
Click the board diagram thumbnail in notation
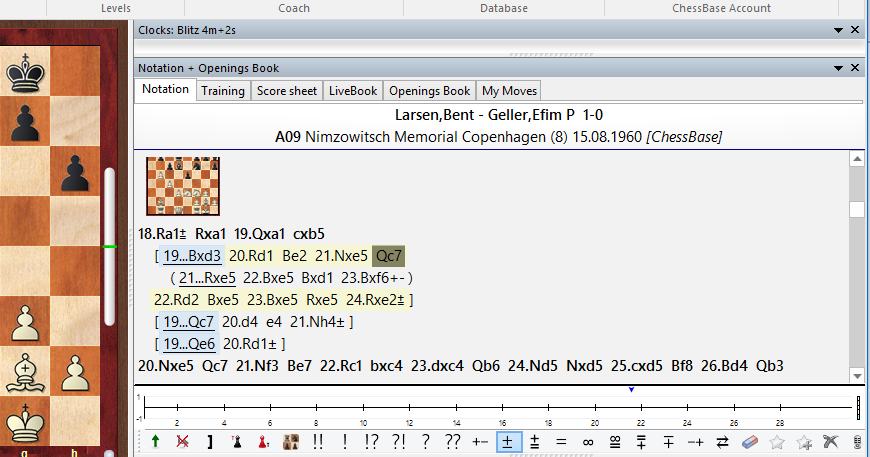coord(183,186)
